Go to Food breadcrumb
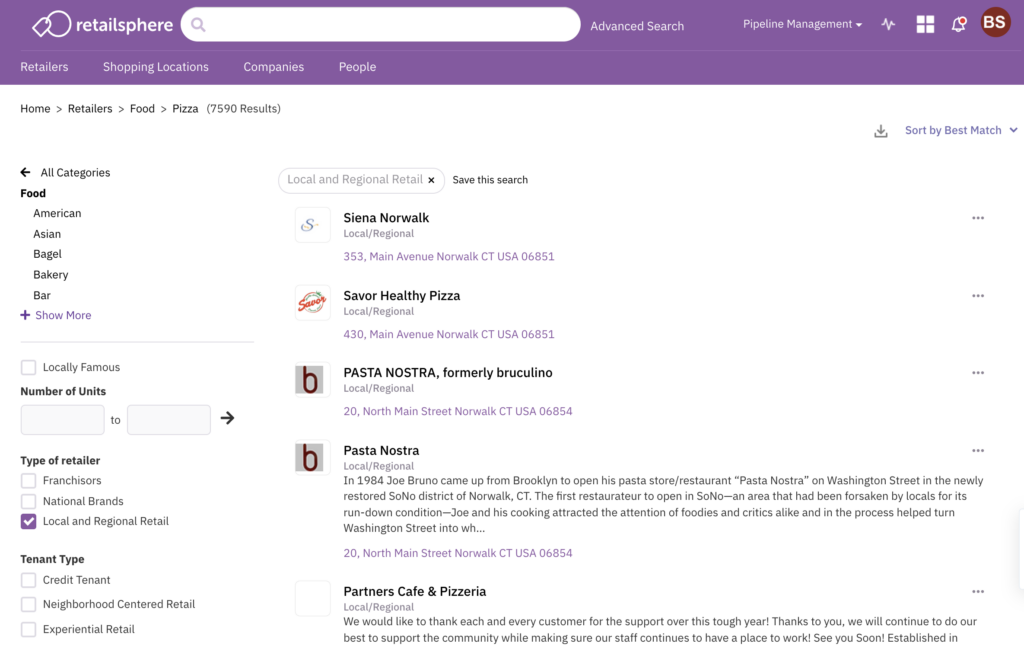The width and height of the screenshot is (1024, 646). coord(142,108)
